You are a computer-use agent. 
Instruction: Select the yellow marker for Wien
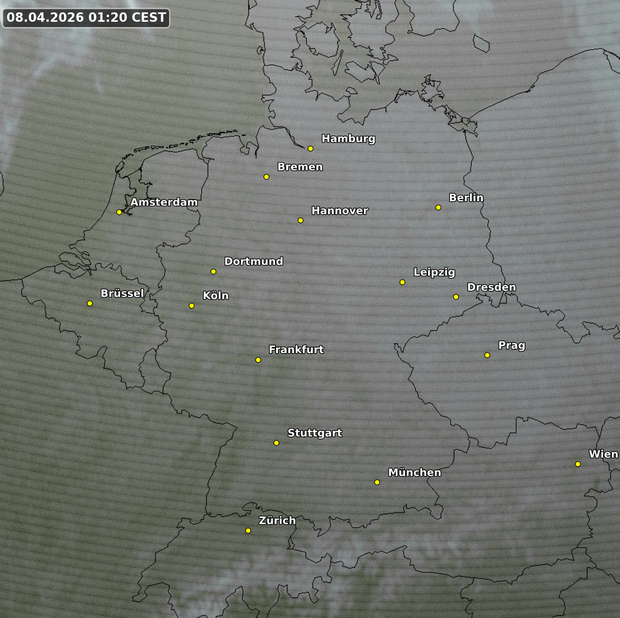(x=578, y=463)
